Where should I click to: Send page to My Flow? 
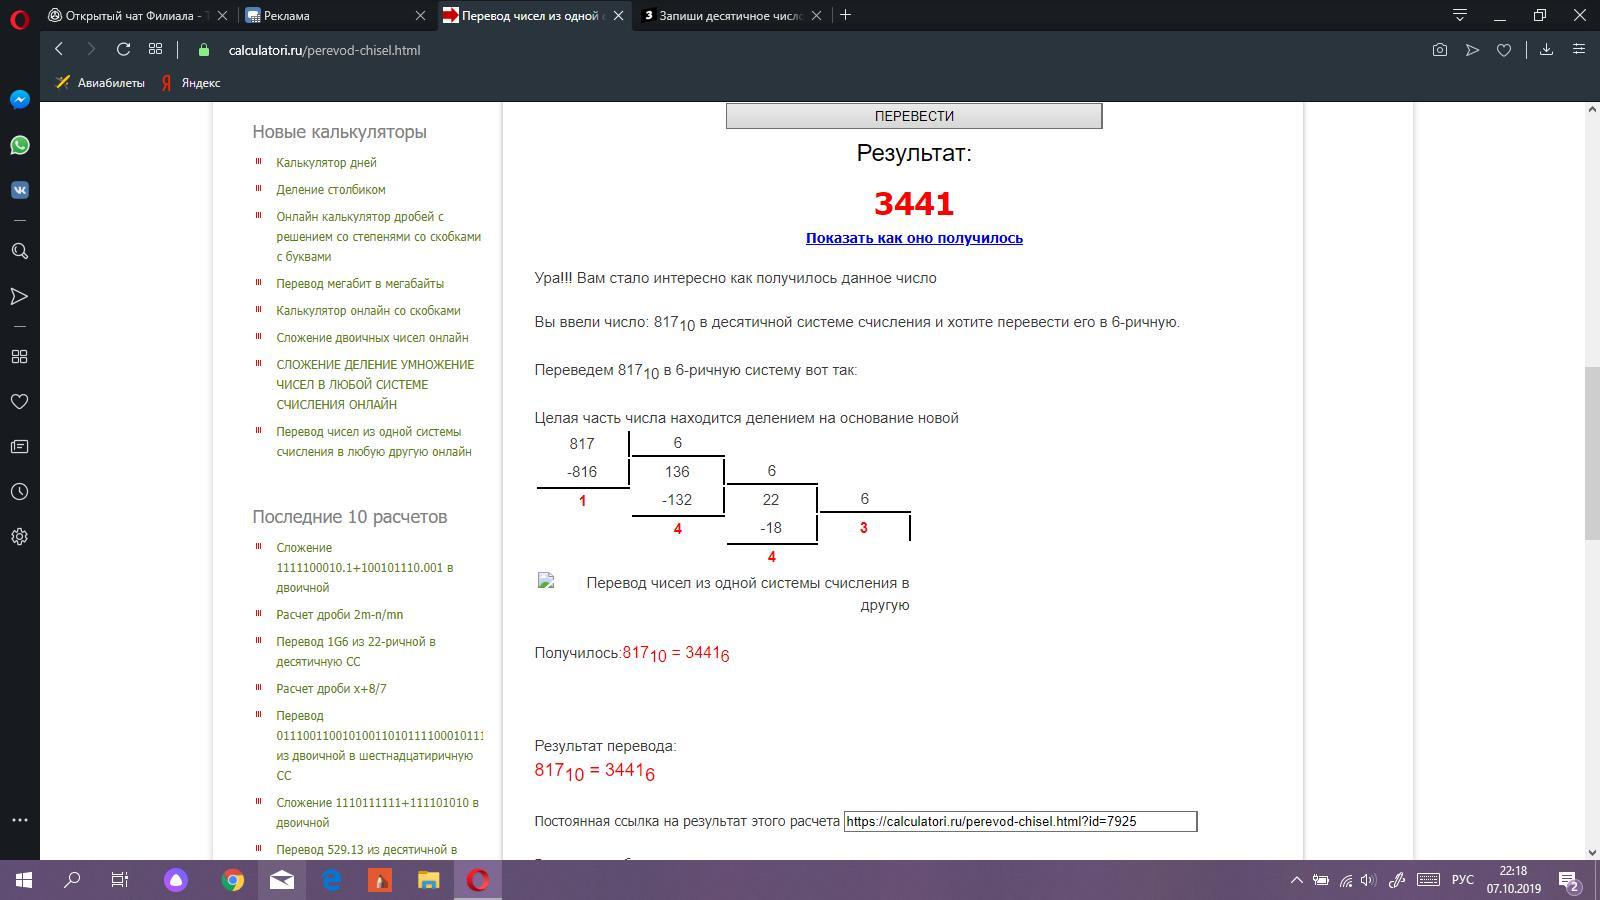1472,49
